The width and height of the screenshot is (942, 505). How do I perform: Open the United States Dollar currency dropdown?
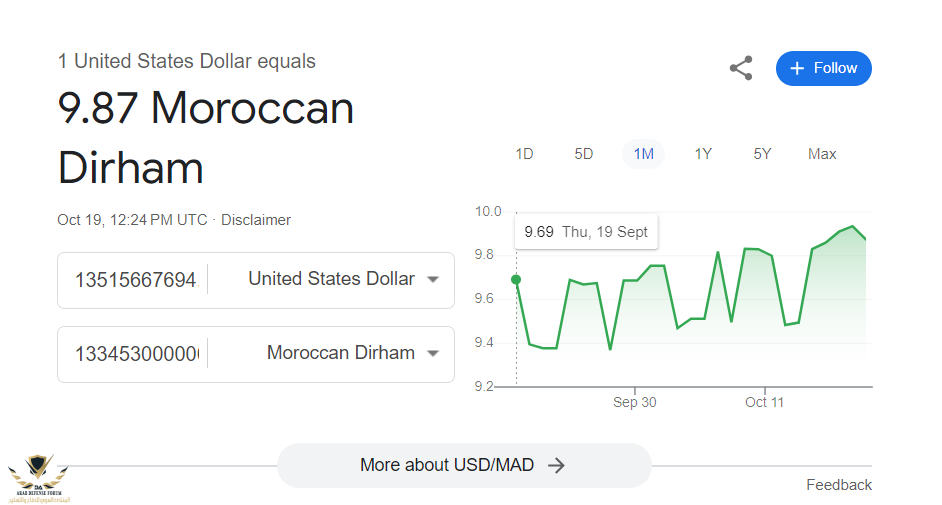343,279
